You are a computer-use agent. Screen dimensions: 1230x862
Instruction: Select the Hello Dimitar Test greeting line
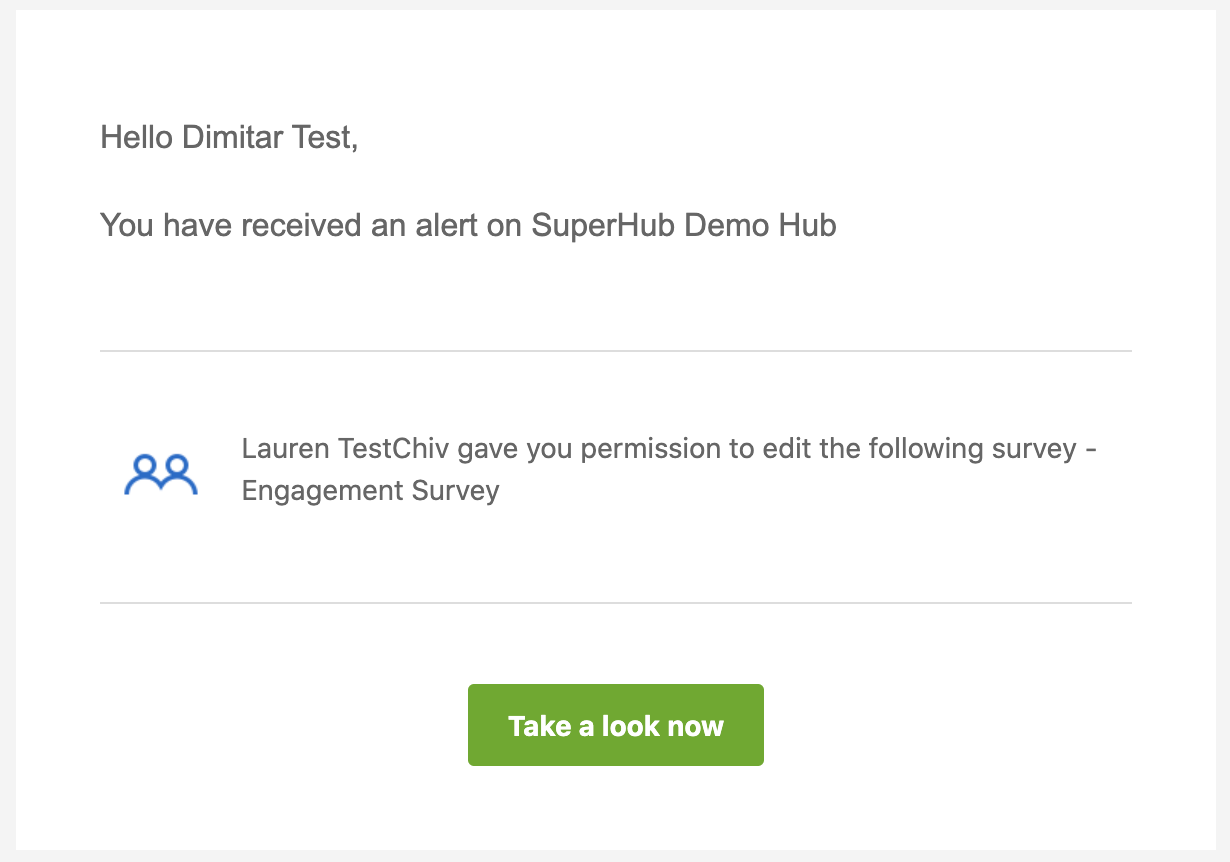(229, 137)
